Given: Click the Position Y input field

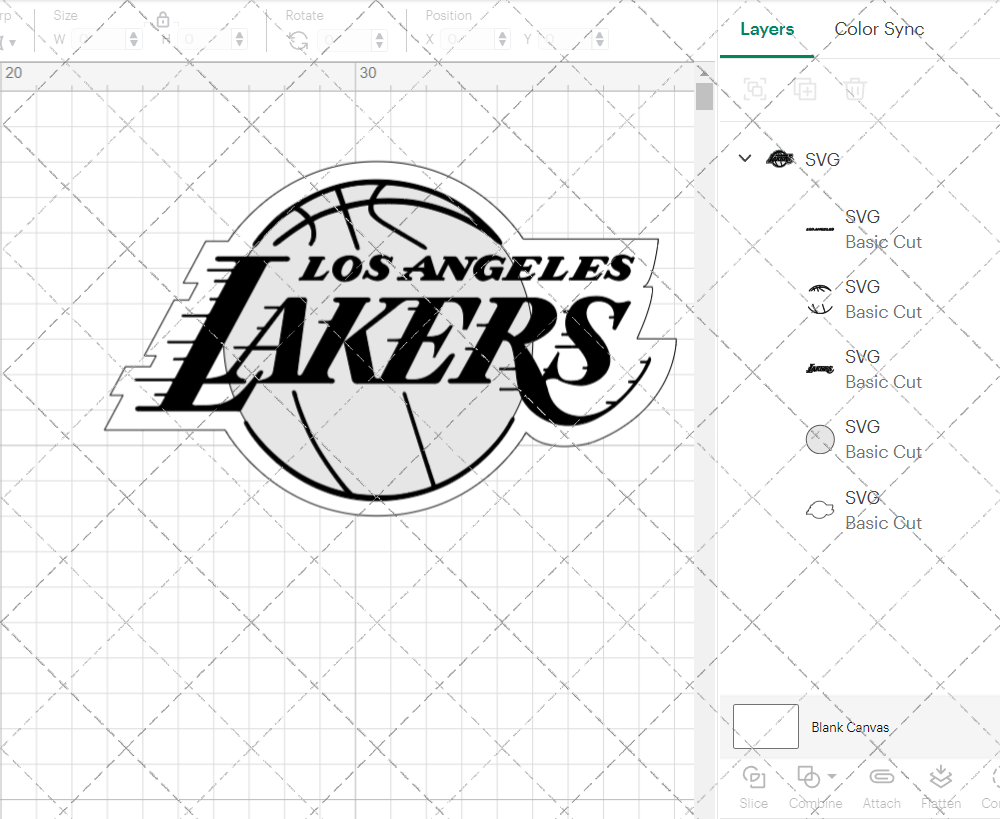Looking at the screenshot, I should point(565,40).
